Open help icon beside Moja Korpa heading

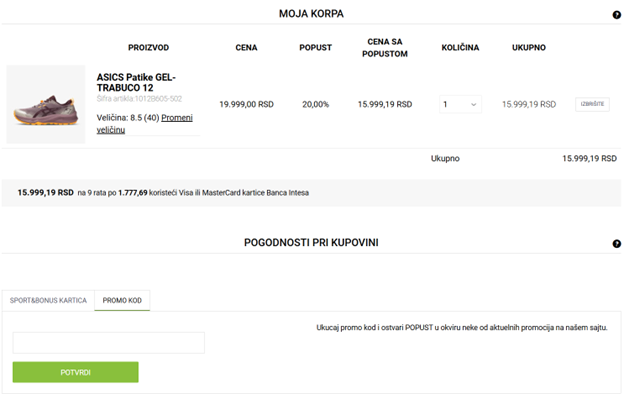[x=616, y=15]
